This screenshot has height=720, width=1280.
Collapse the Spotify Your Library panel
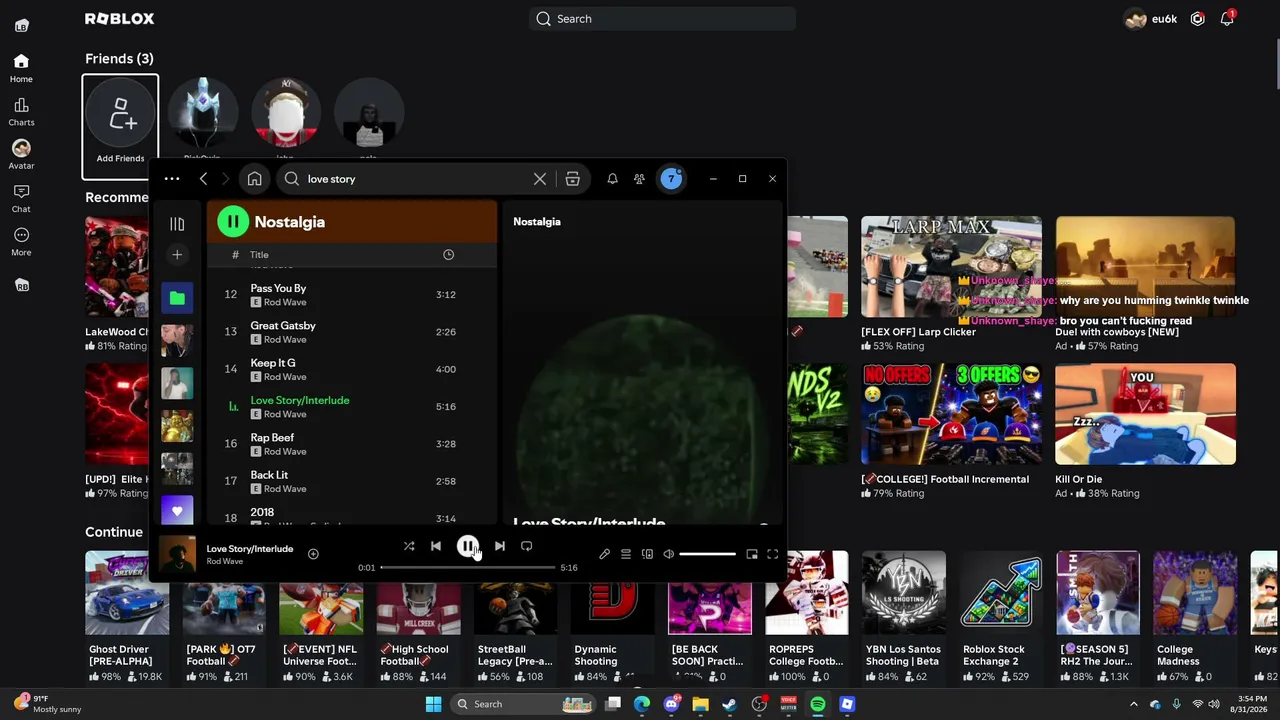177,224
